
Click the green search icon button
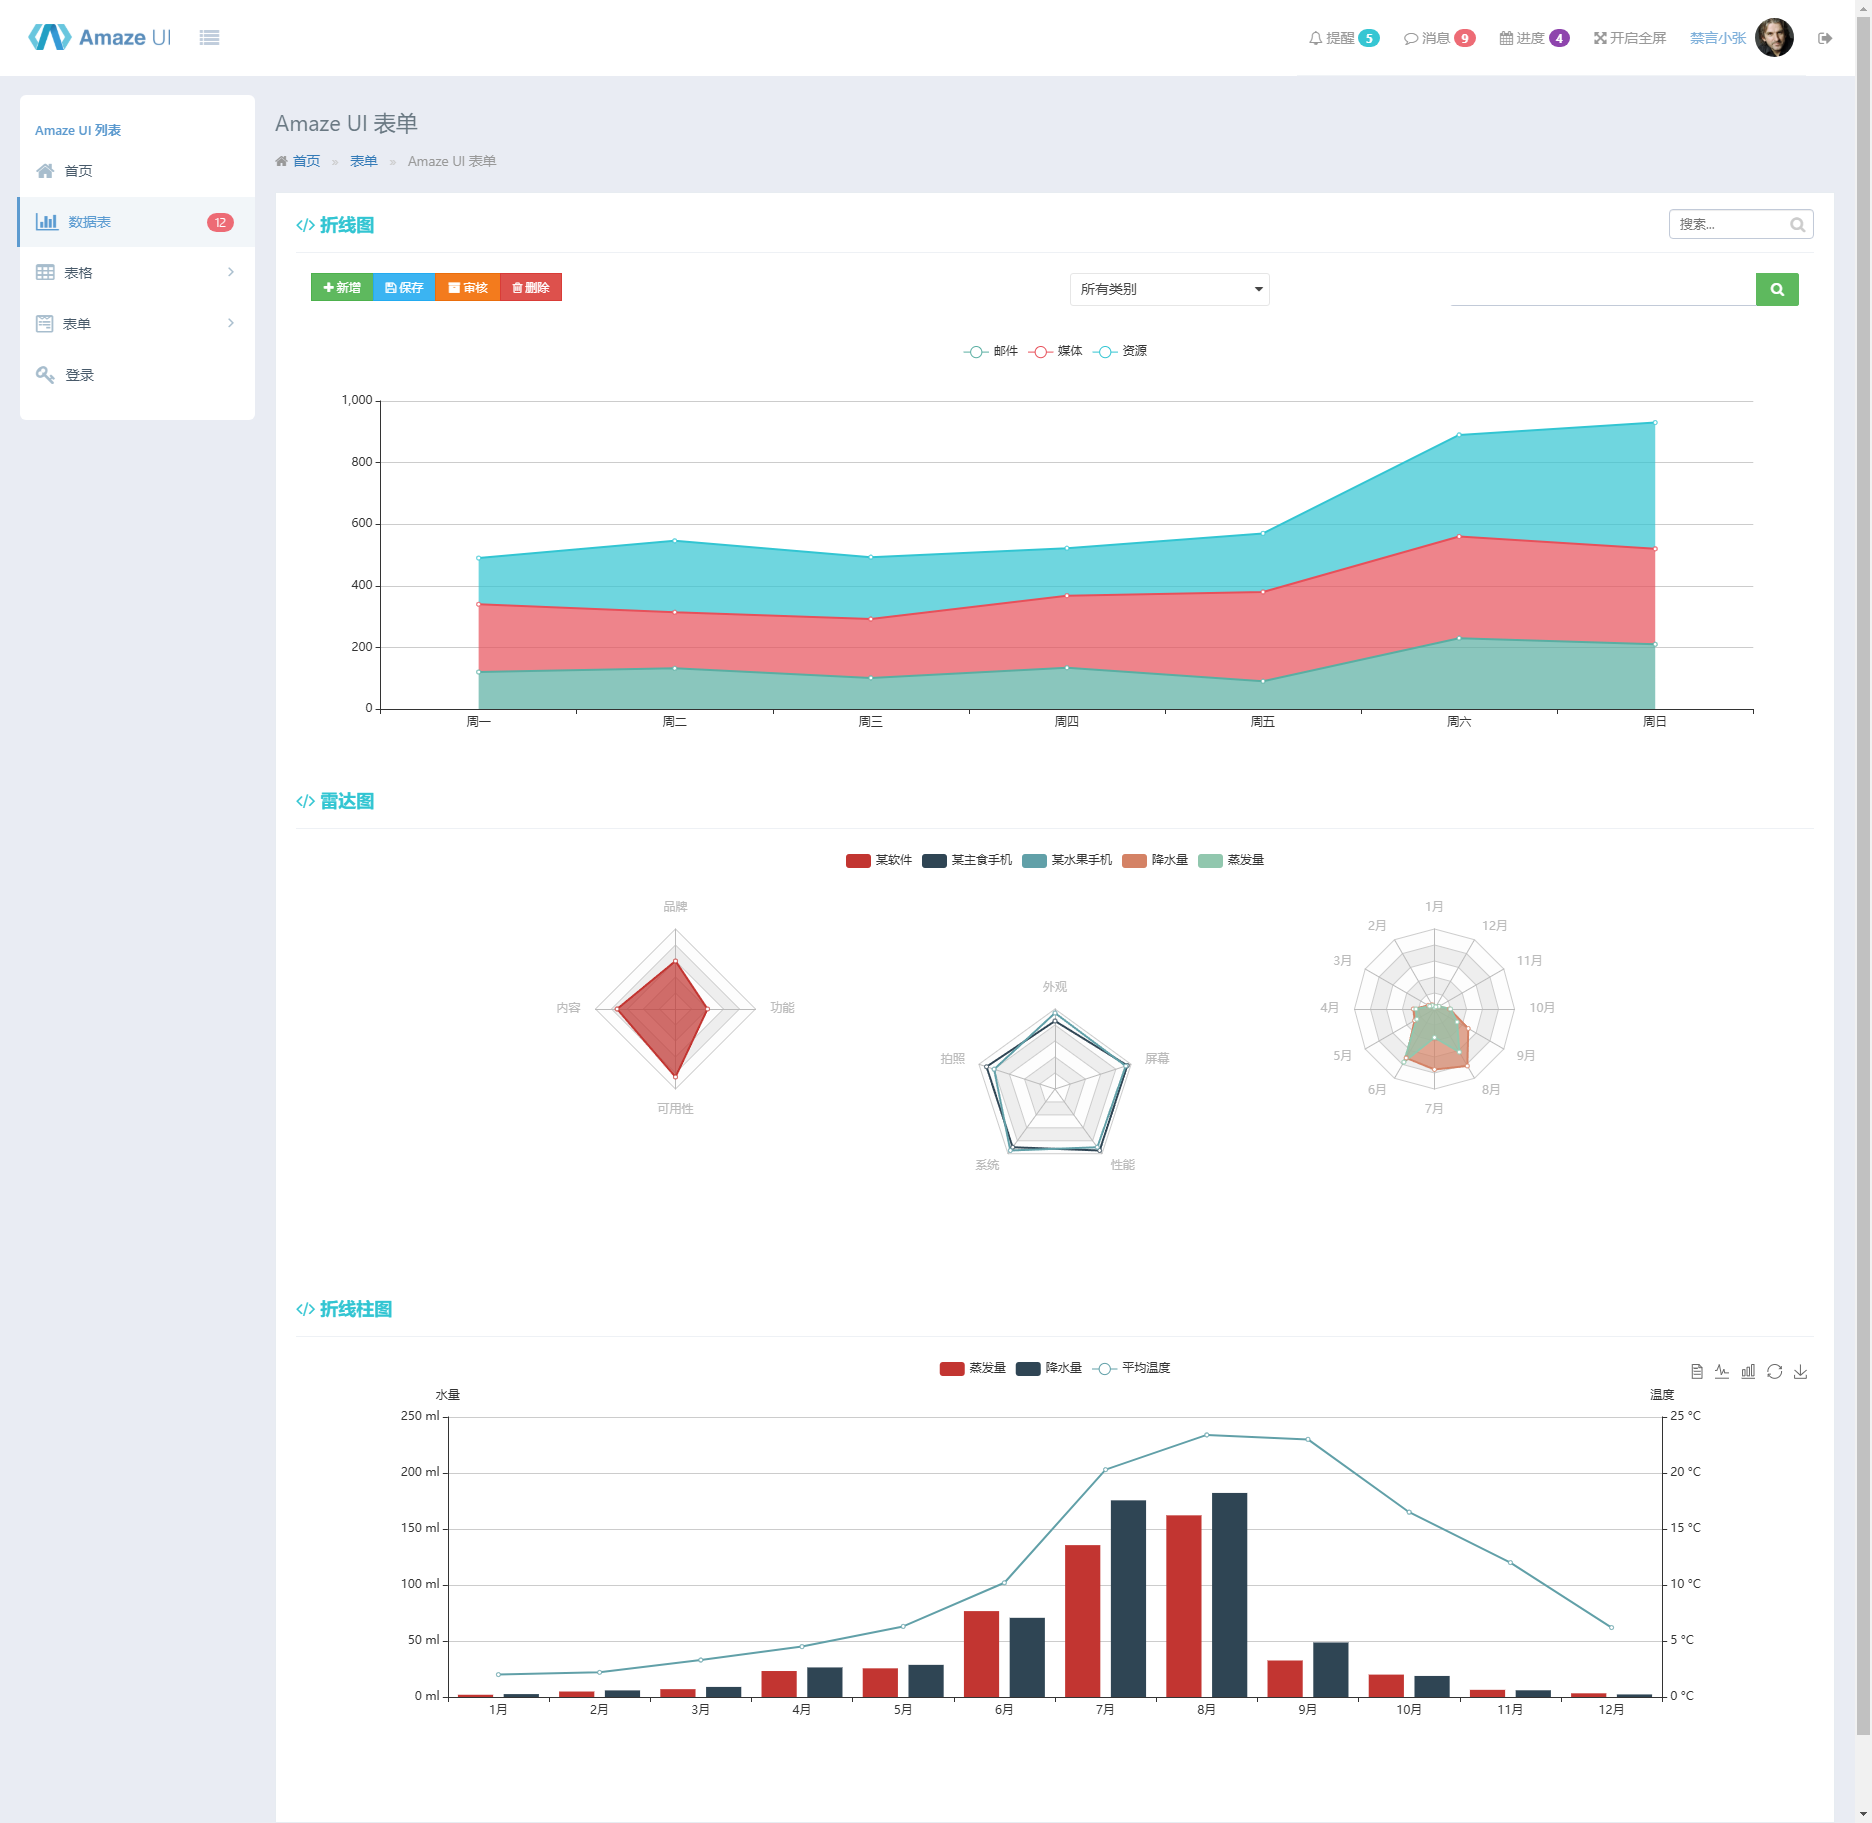coord(1777,289)
